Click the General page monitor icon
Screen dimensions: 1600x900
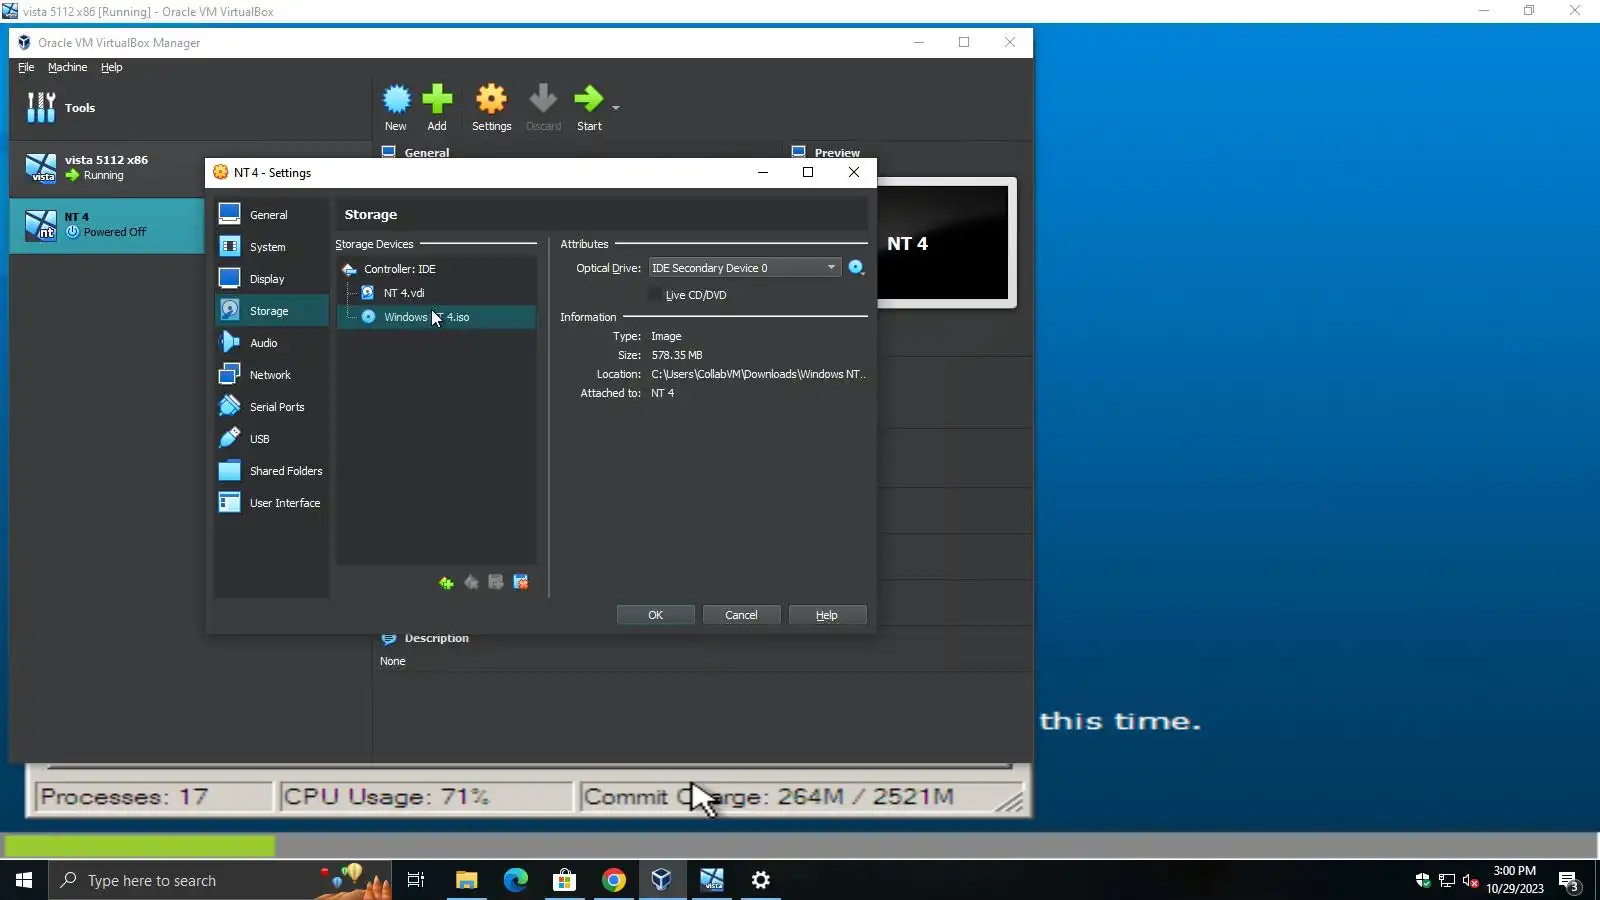229,214
